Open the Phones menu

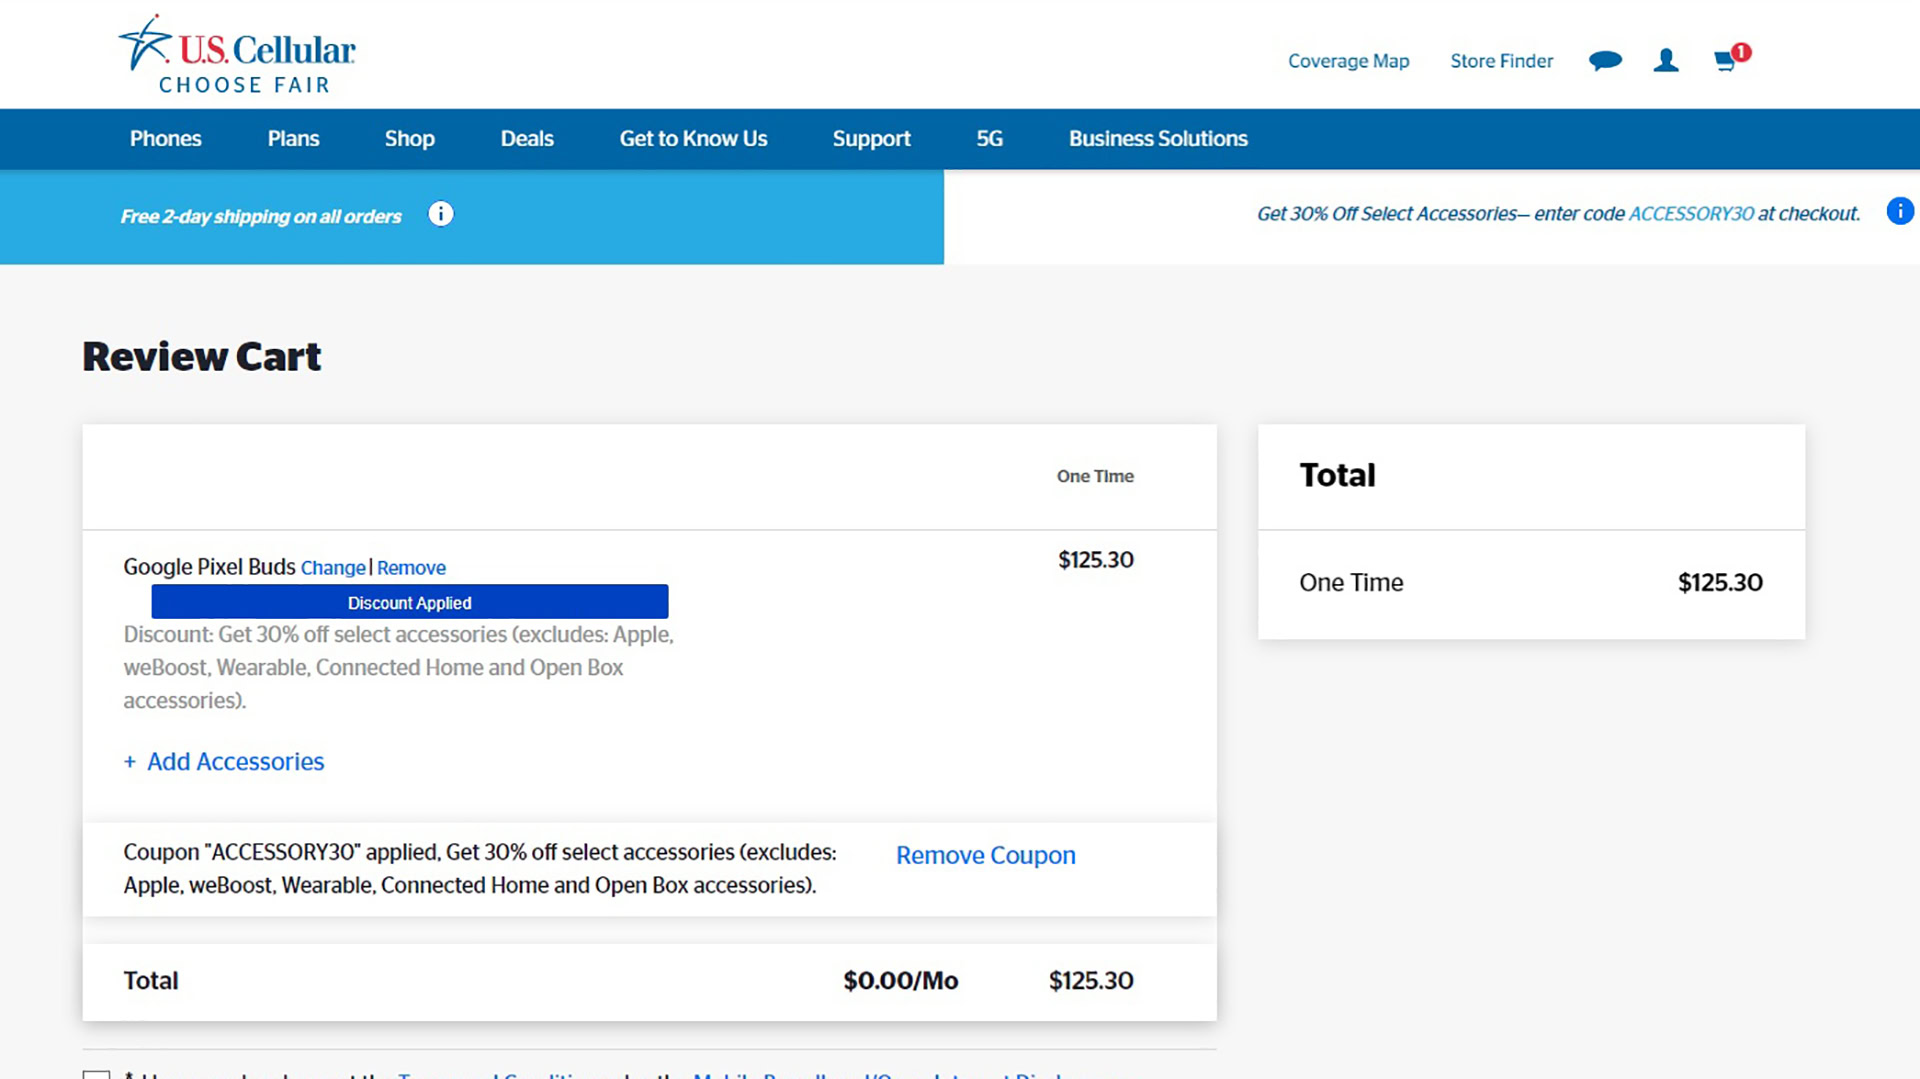tap(166, 139)
